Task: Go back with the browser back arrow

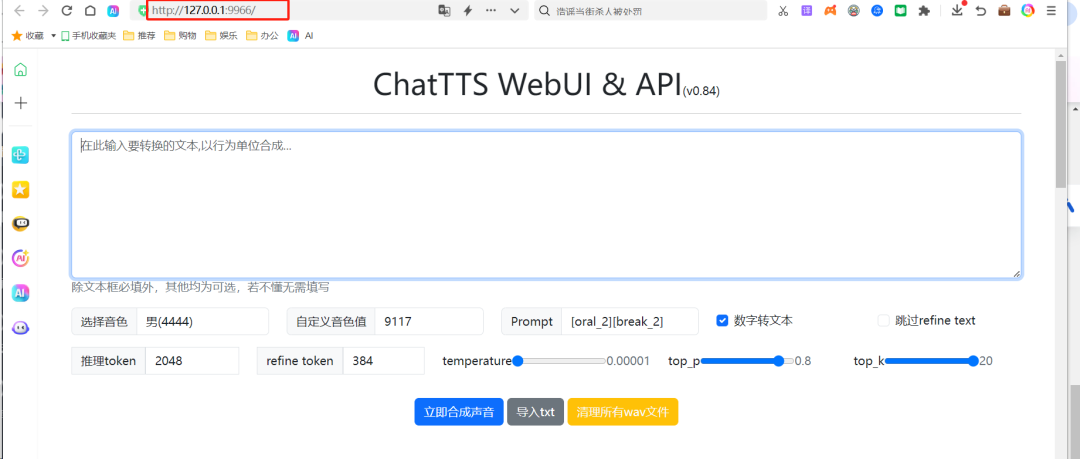Action: [x=19, y=10]
